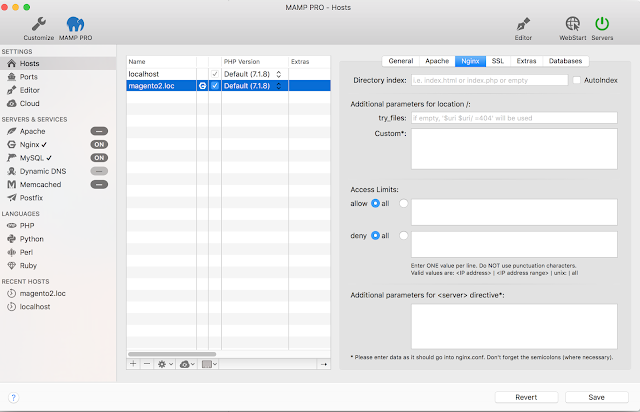This screenshot has width=640, height=412.
Task: Enable the AutoIndex checkbox
Action: click(x=576, y=80)
